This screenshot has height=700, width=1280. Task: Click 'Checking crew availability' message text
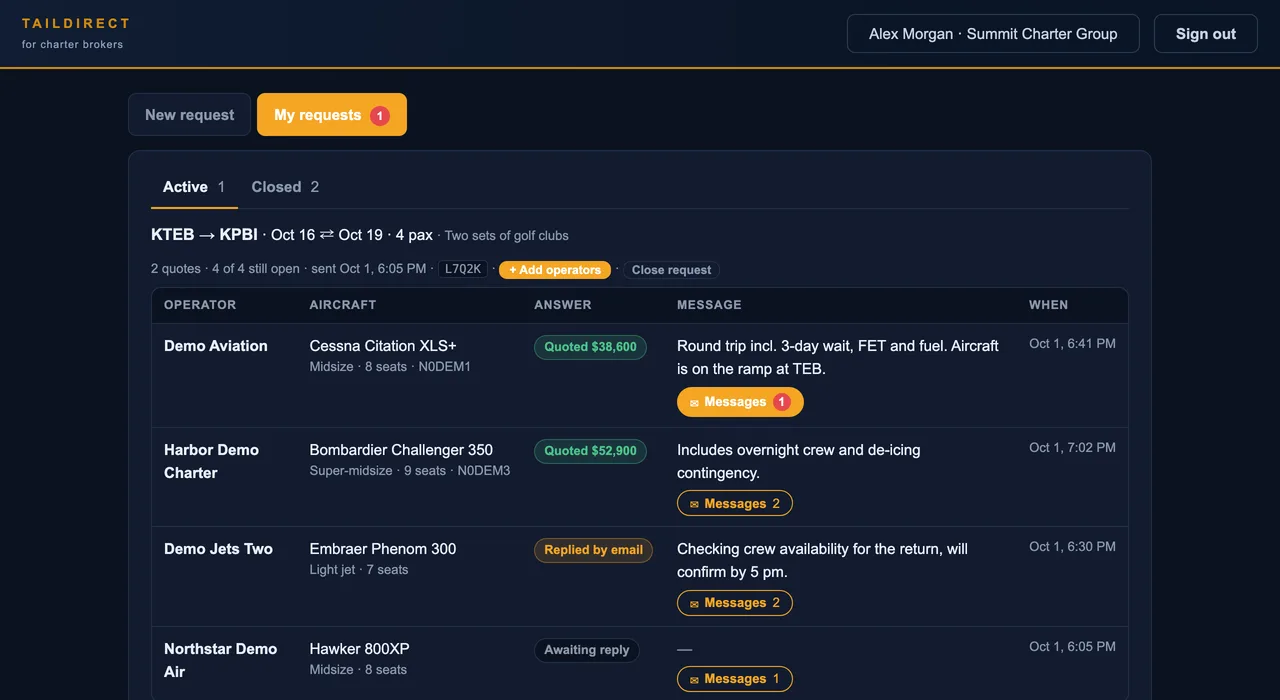pyautogui.click(x=822, y=560)
